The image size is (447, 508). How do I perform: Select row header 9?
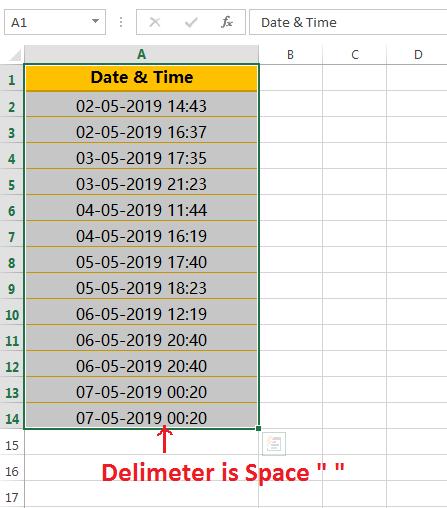coord(12,286)
